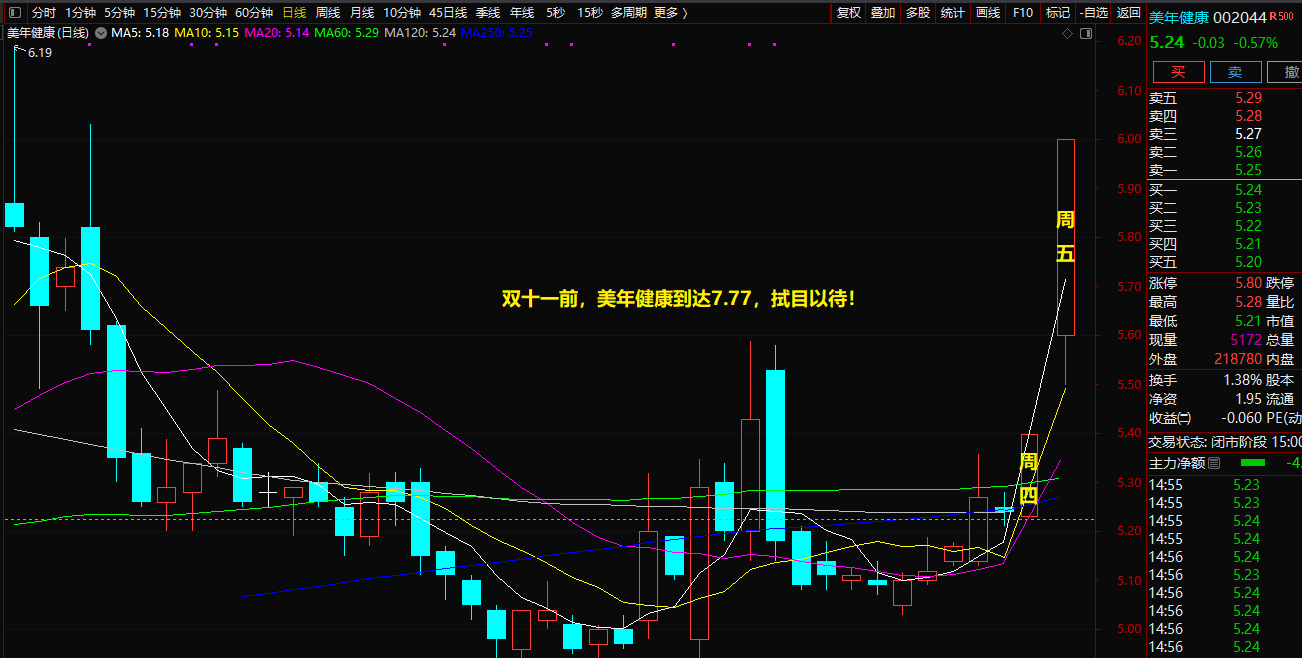This screenshot has height=658, width=1302.
Task: Click the MA10: 5.15 indicator label
Action: [207, 33]
